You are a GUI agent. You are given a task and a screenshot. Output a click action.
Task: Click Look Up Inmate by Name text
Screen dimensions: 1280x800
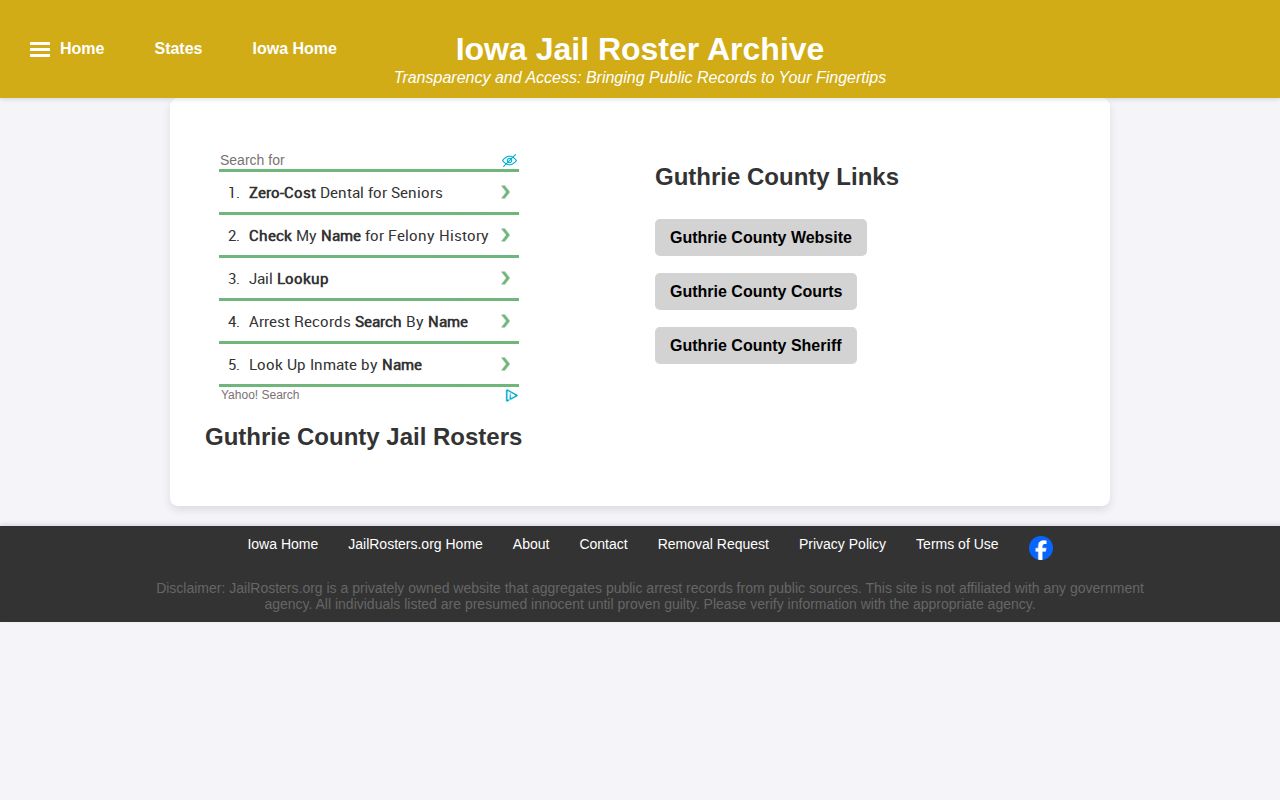coord(335,365)
